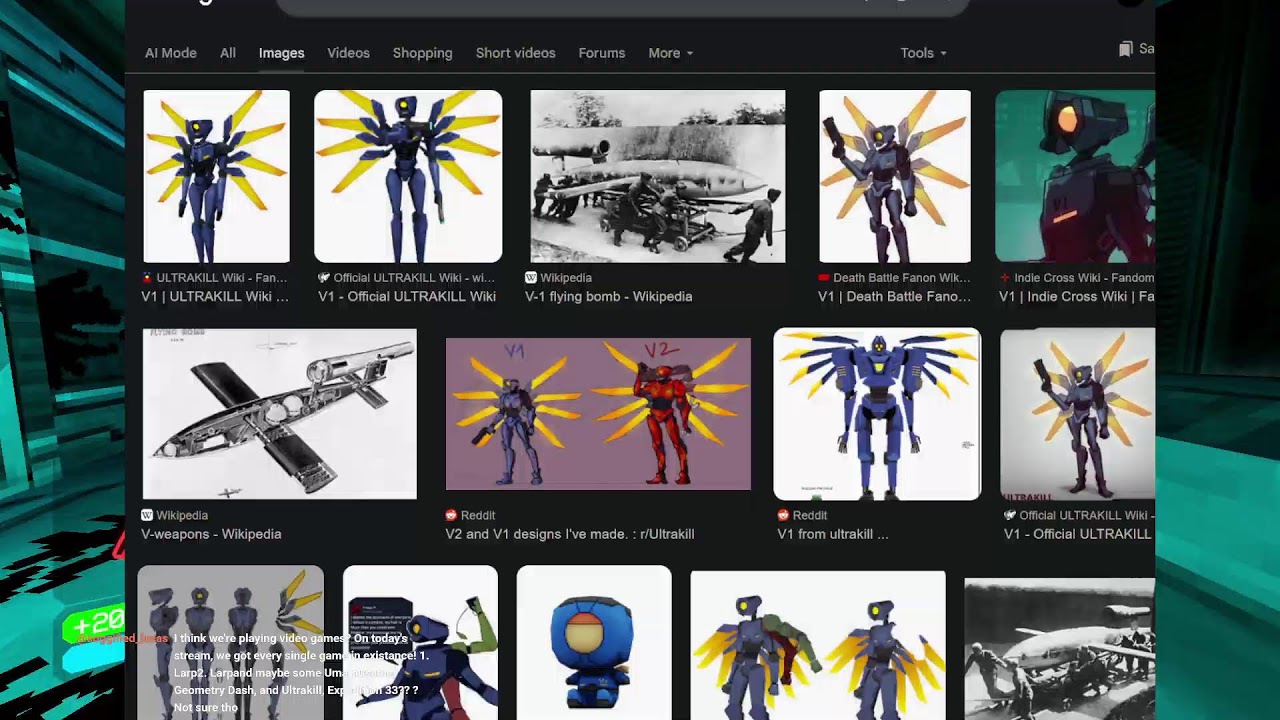This screenshot has height=720, width=1280.
Task: Select the Images tab
Action: [x=281, y=53]
